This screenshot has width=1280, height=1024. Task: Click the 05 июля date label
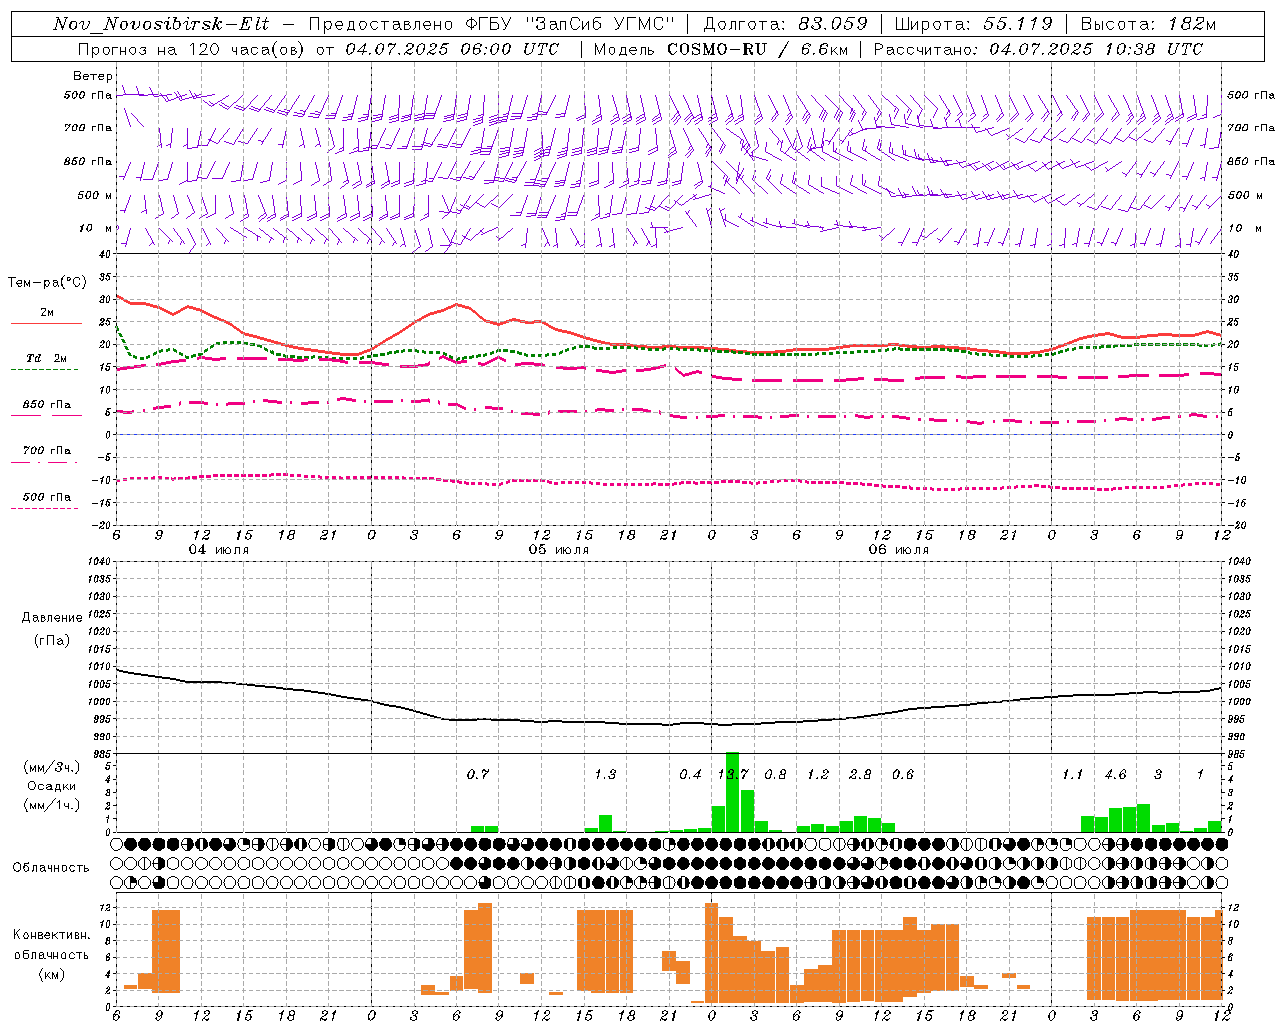tap(559, 550)
